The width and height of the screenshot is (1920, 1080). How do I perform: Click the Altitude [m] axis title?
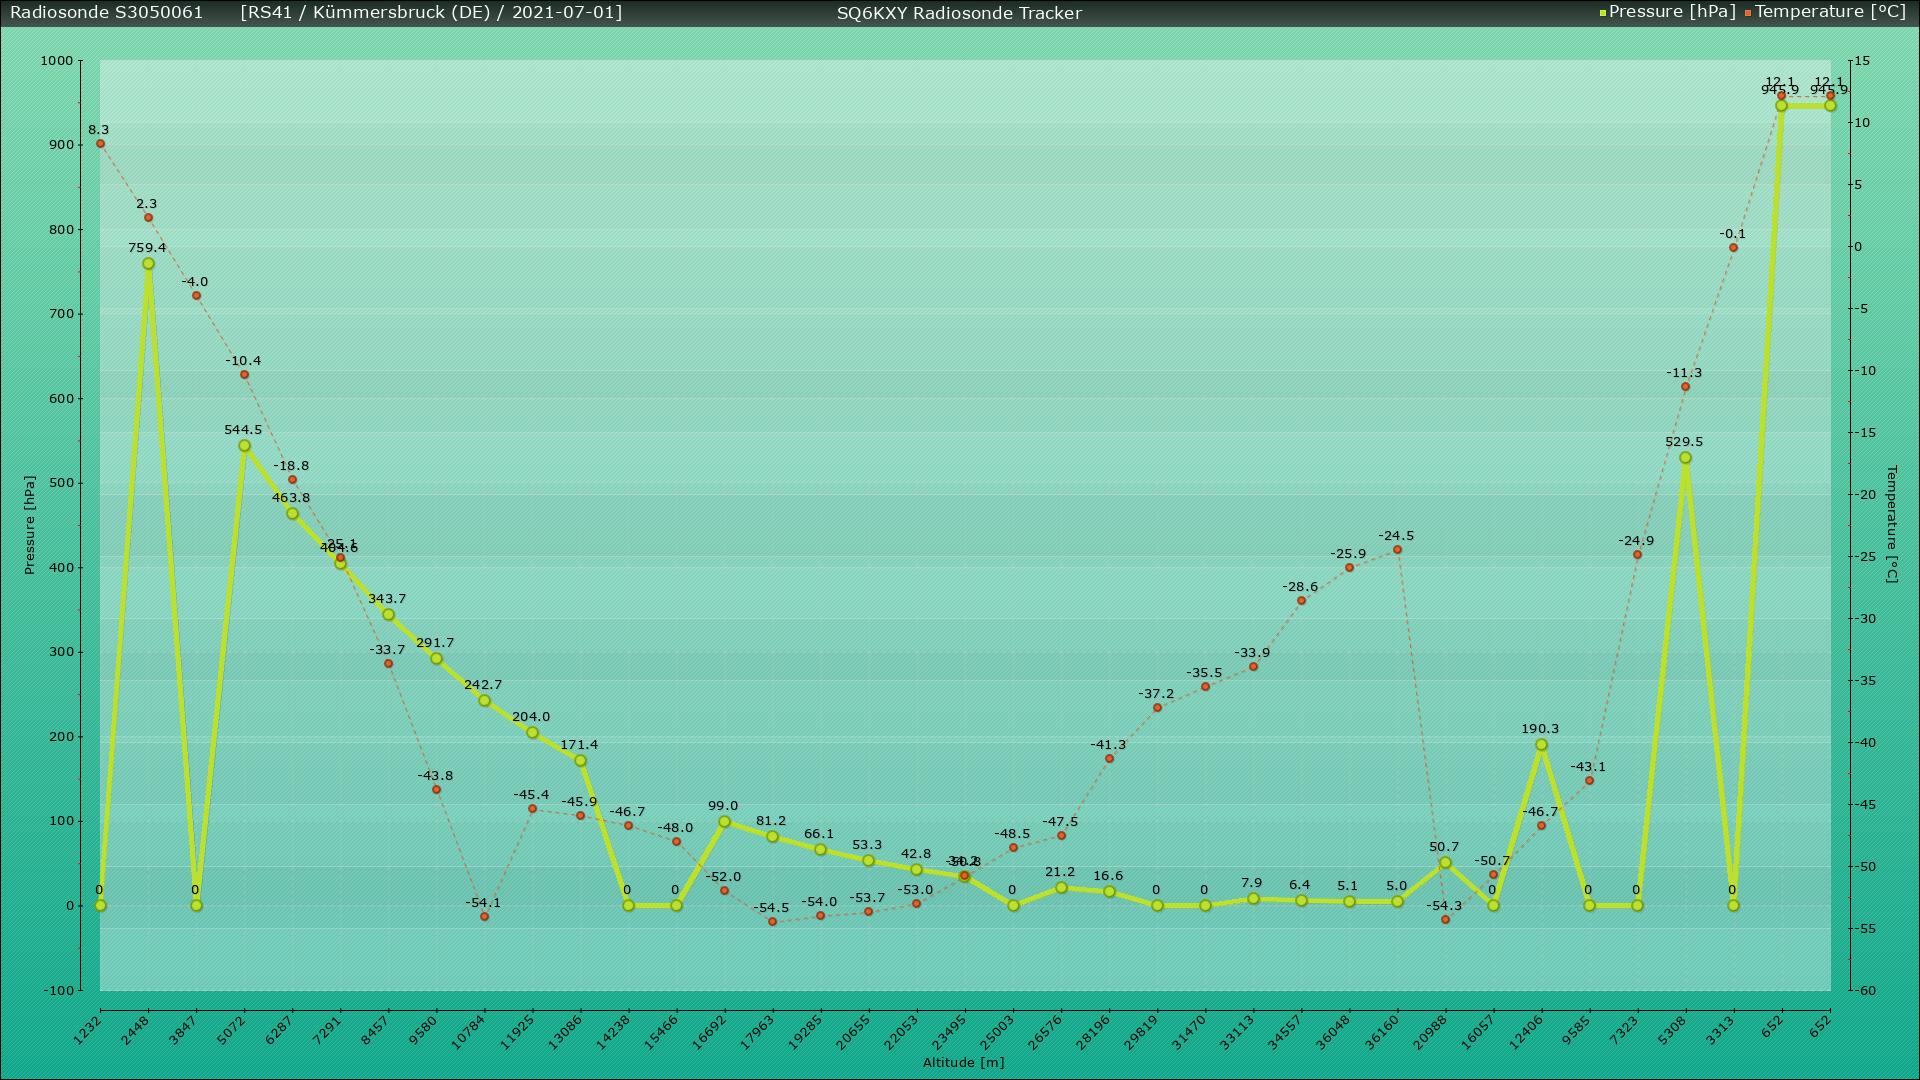click(963, 1063)
